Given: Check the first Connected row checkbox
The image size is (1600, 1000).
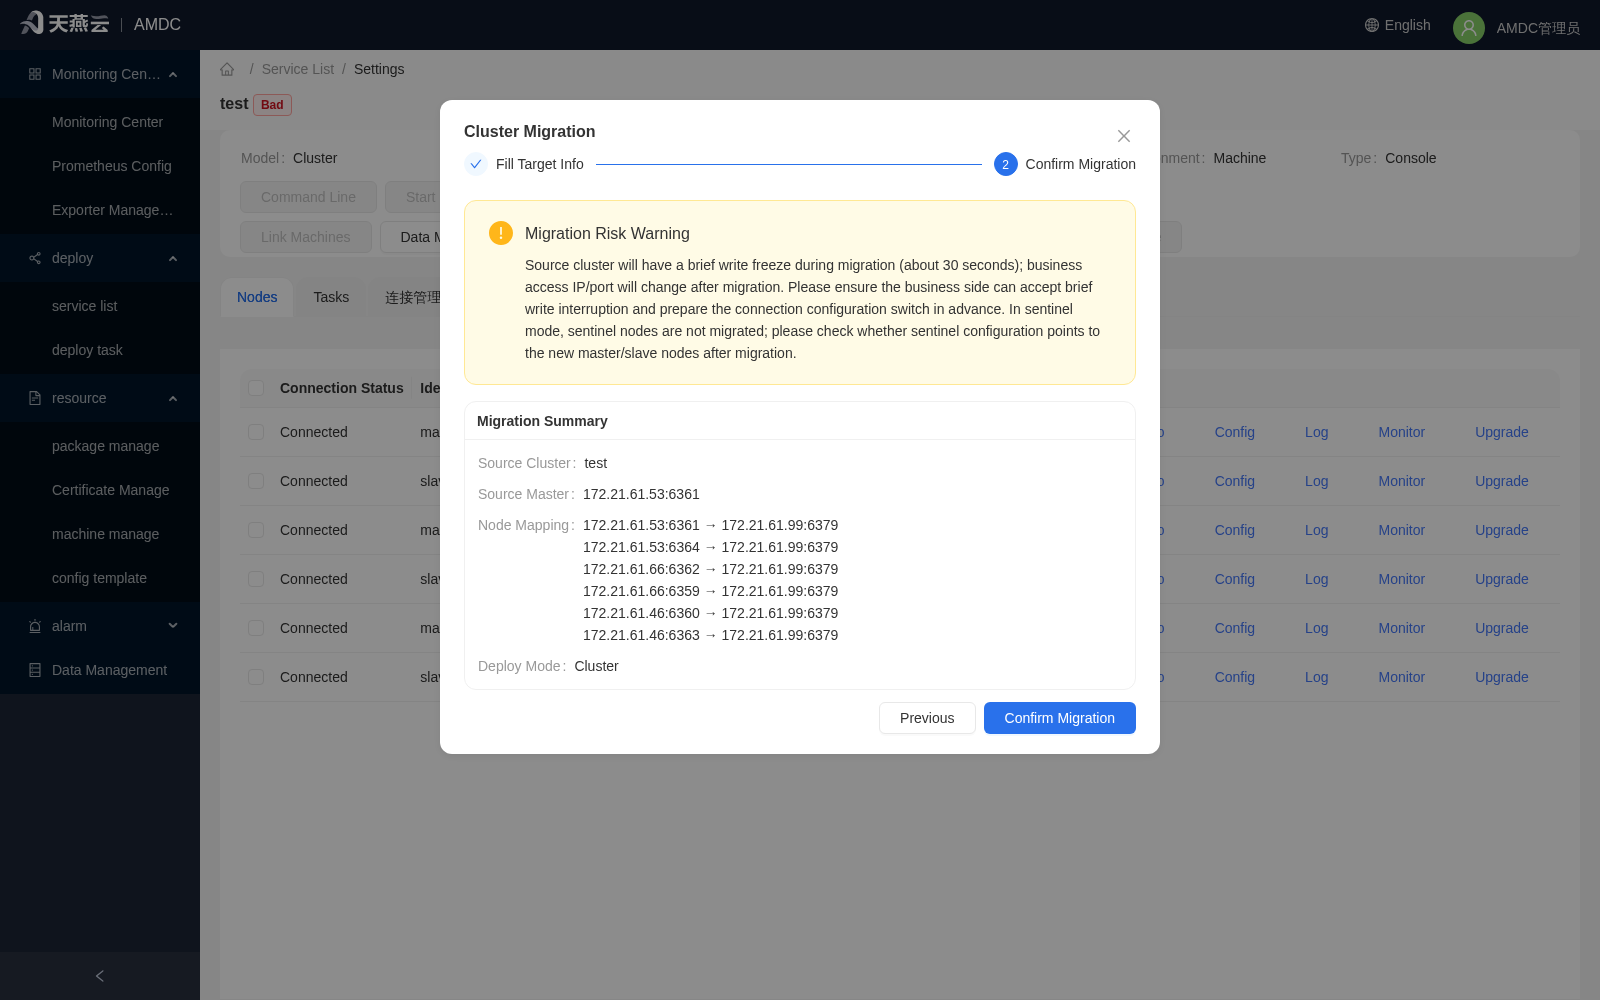Looking at the screenshot, I should click(x=256, y=432).
